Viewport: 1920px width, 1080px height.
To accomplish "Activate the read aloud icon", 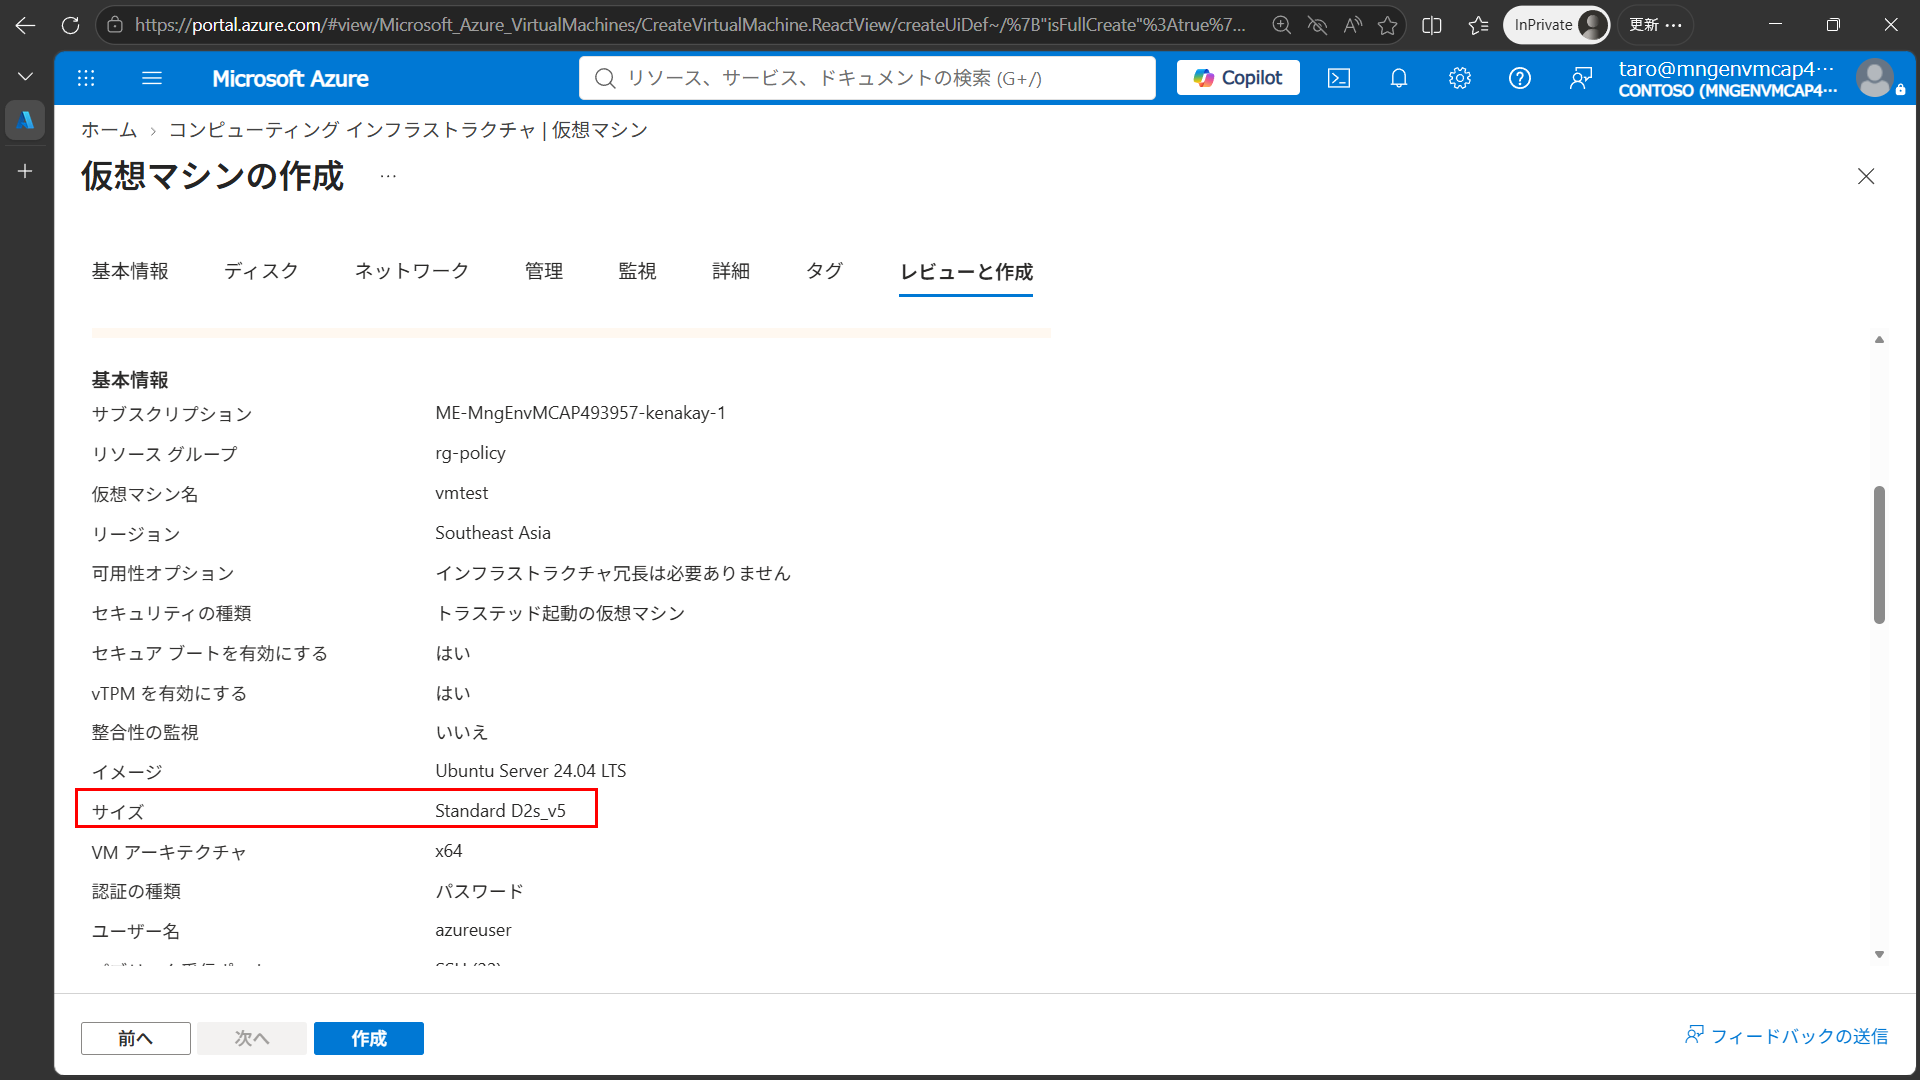I will [x=1353, y=25].
